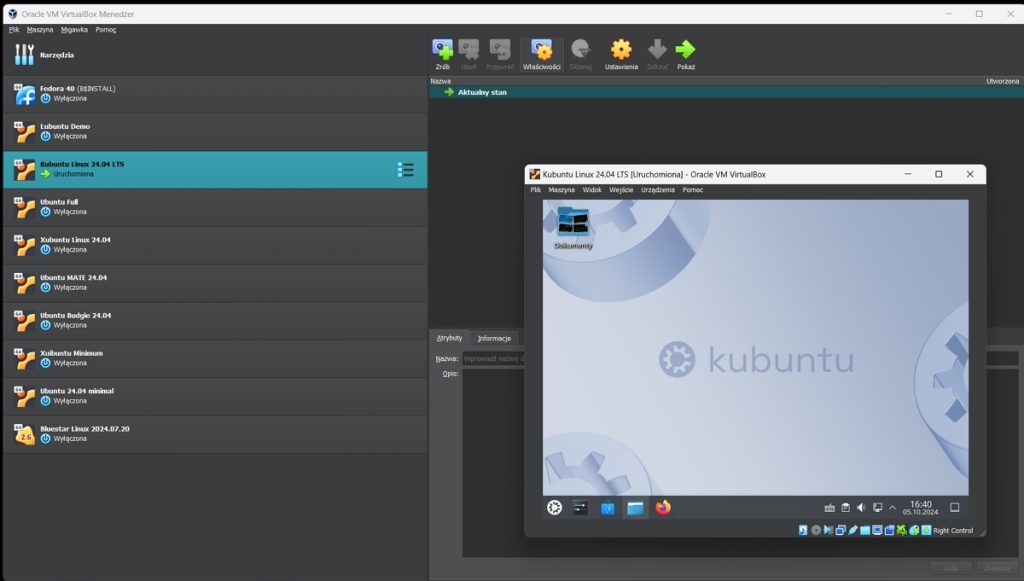
Task: Open Firefox in the Kubuntu taskbar
Action: pyautogui.click(x=663, y=508)
